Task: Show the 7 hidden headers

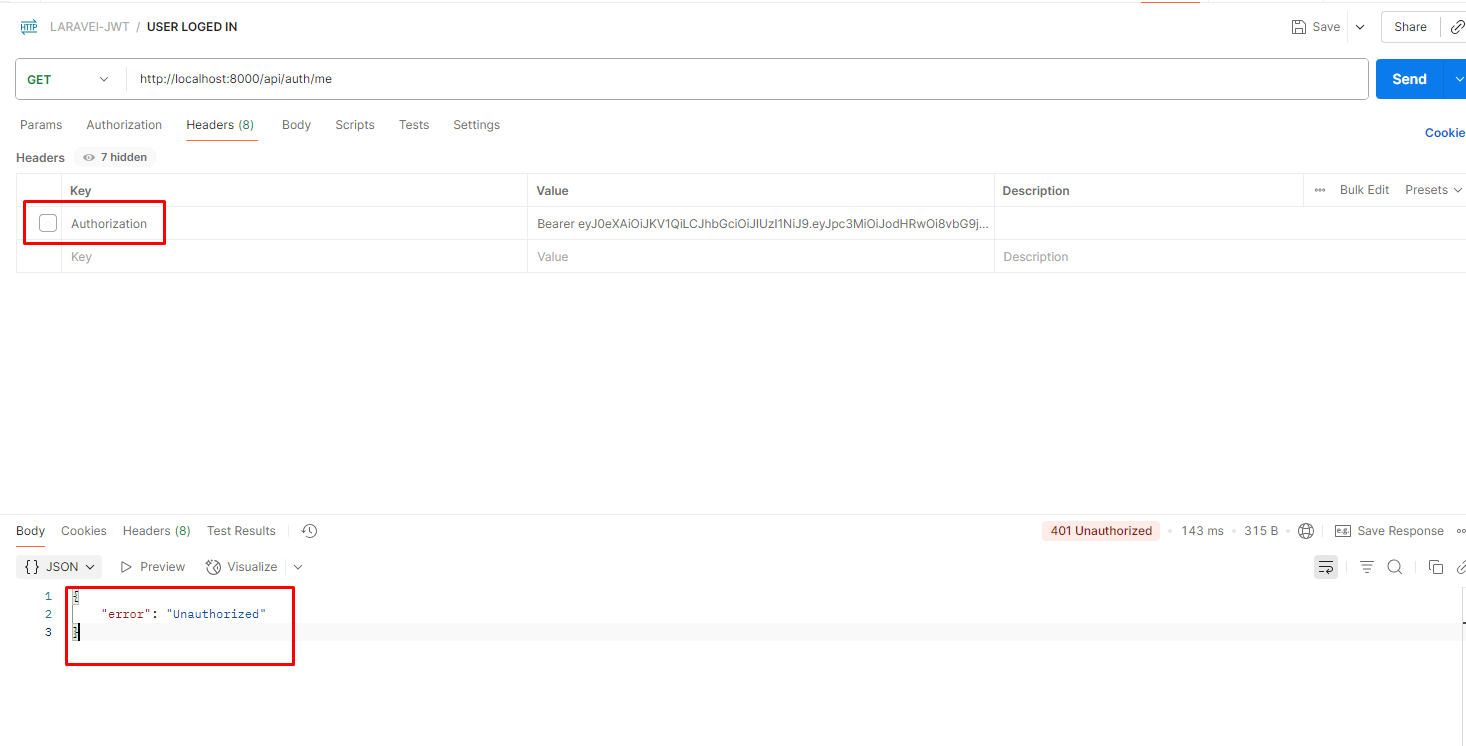Action: (115, 157)
